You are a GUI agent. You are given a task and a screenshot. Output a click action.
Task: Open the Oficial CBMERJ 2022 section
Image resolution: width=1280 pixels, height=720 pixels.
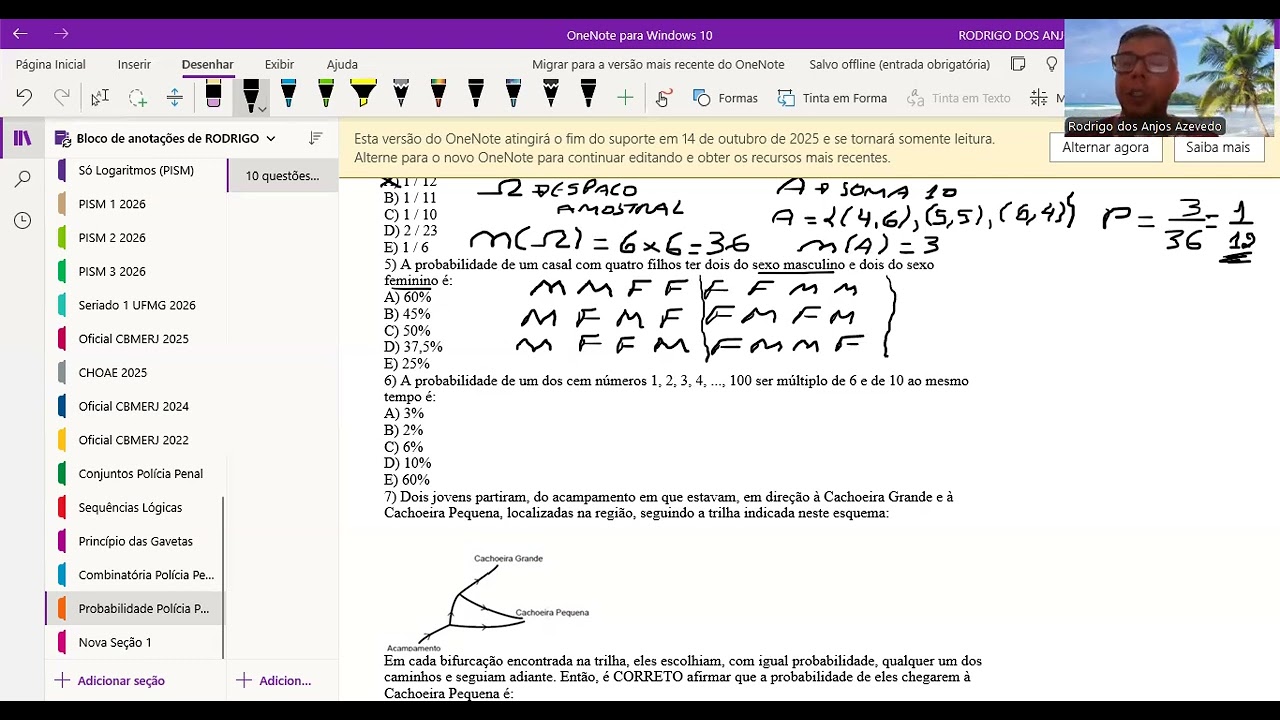135,440
